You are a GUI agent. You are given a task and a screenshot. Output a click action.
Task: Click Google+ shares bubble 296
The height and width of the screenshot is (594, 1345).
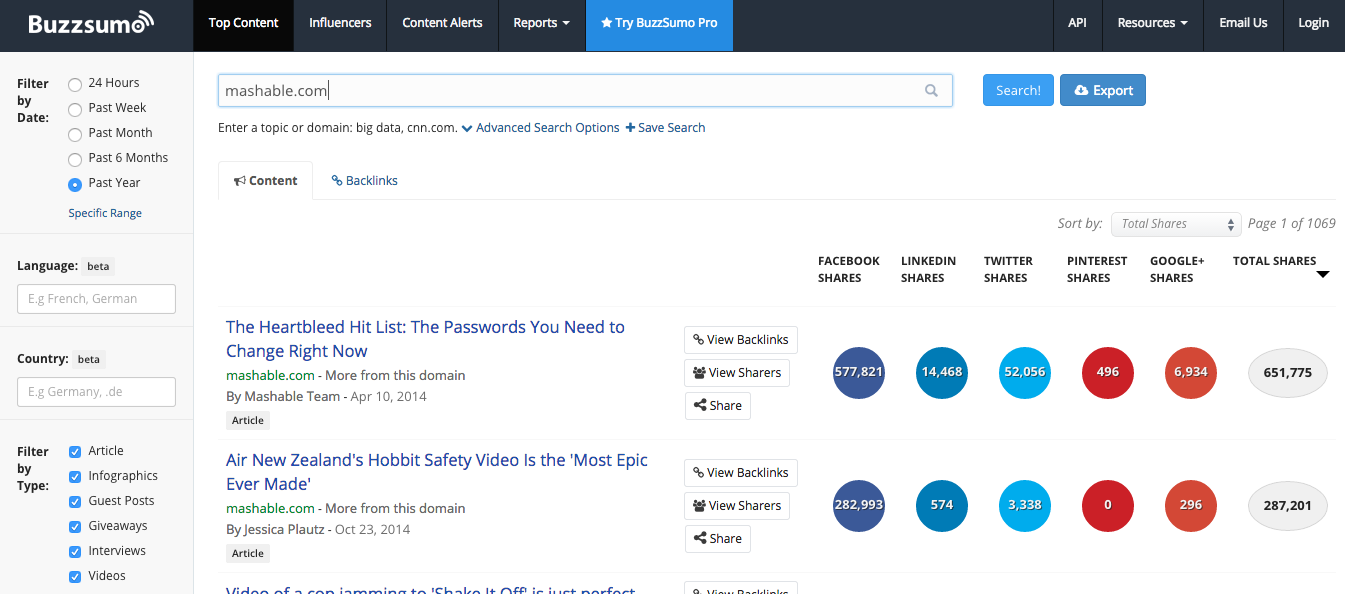click(1191, 506)
